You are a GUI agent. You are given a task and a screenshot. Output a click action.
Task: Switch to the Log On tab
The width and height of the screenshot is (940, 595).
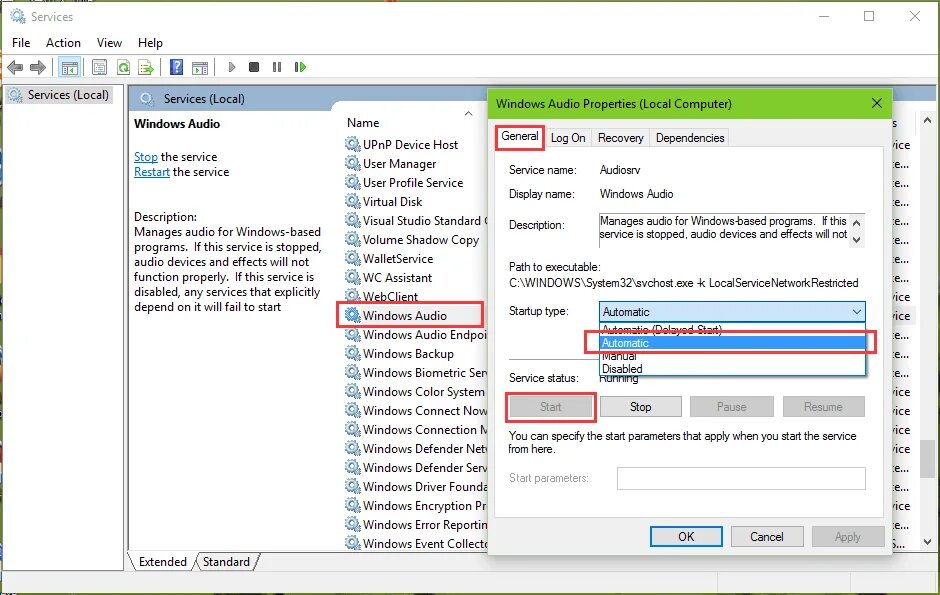coord(568,138)
